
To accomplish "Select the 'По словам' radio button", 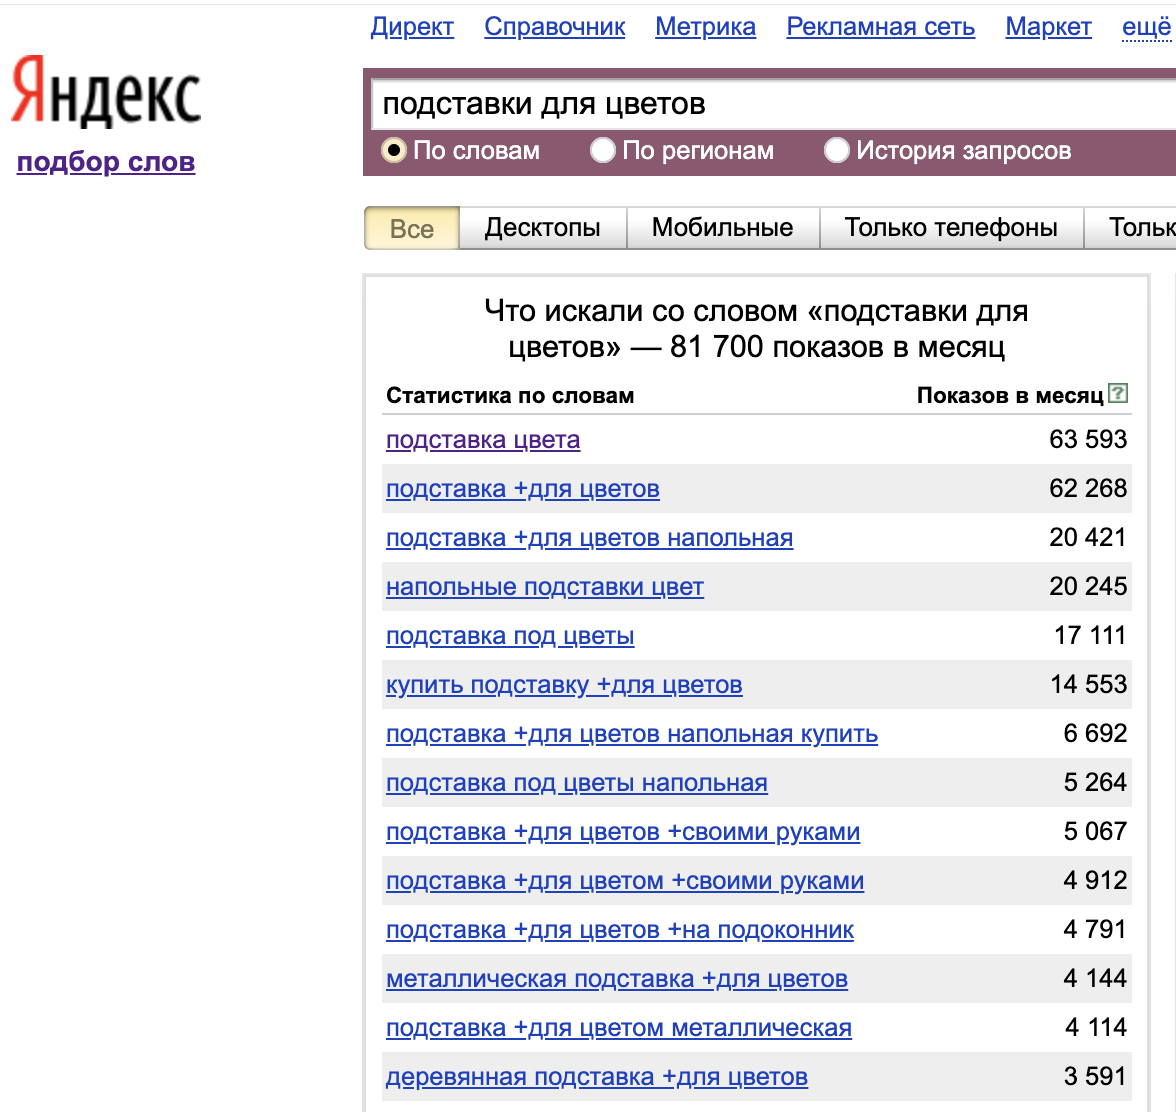I will click(395, 151).
